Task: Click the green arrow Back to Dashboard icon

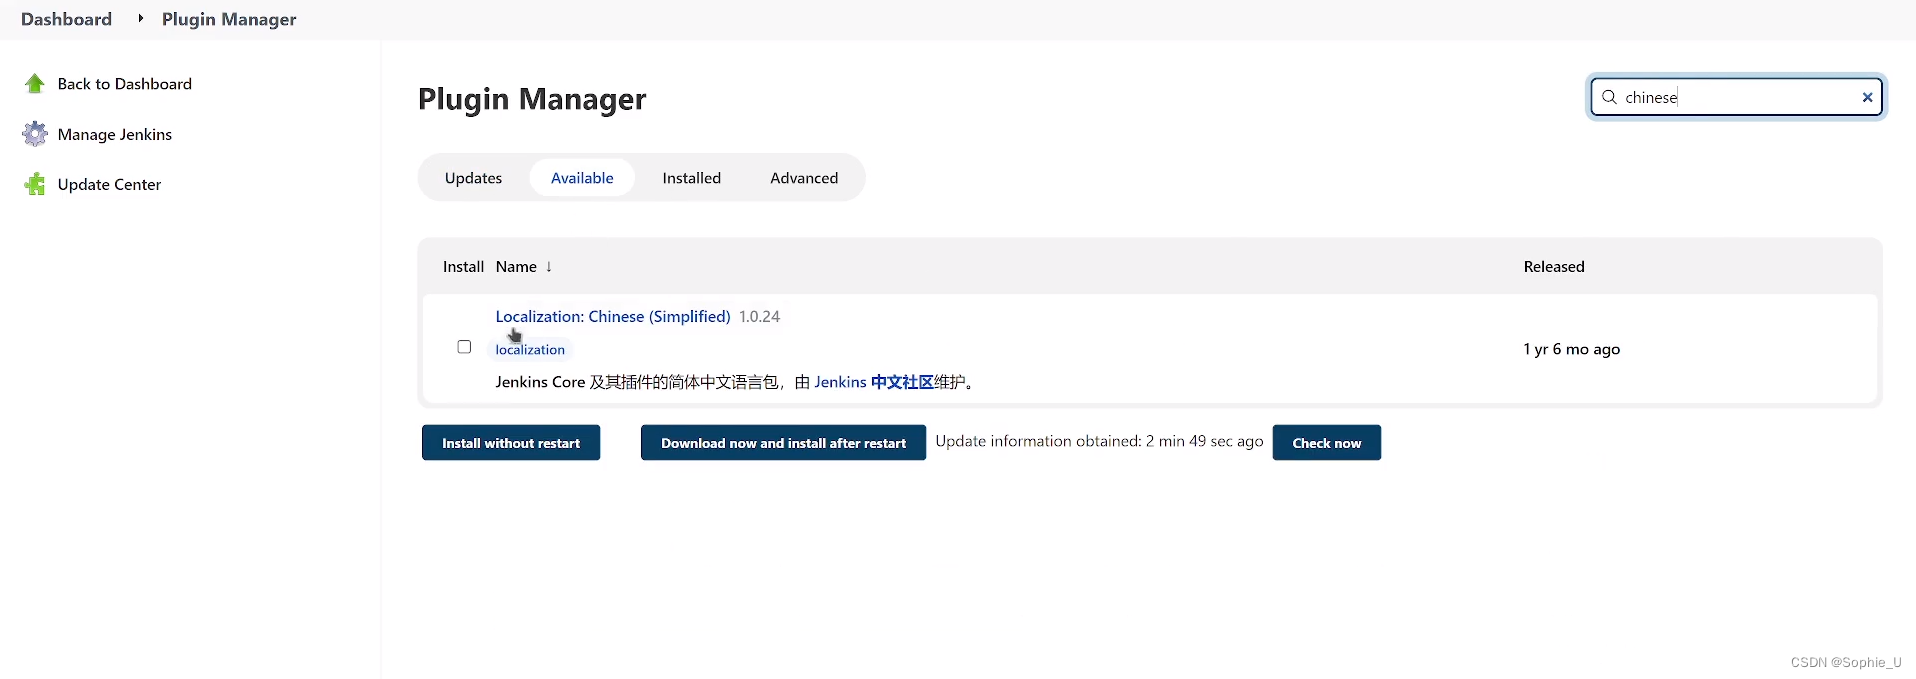Action: click(x=35, y=84)
